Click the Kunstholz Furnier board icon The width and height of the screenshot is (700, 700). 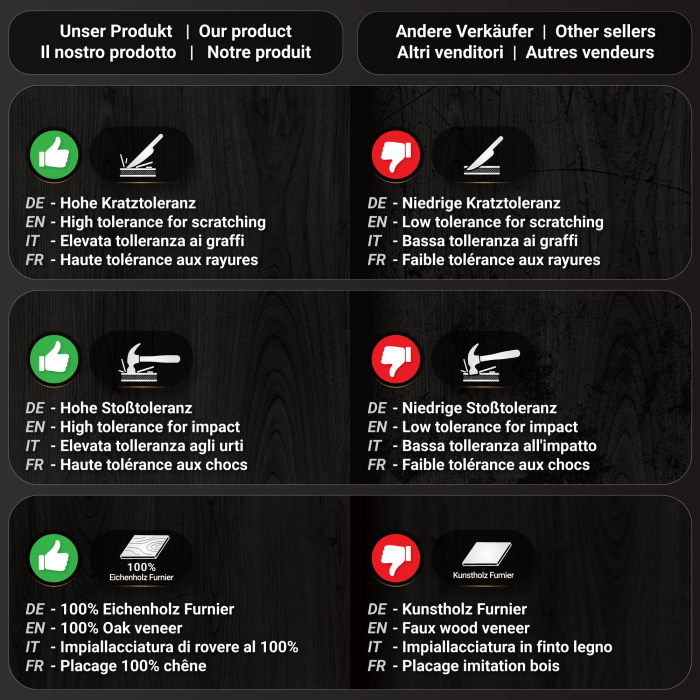483,558
